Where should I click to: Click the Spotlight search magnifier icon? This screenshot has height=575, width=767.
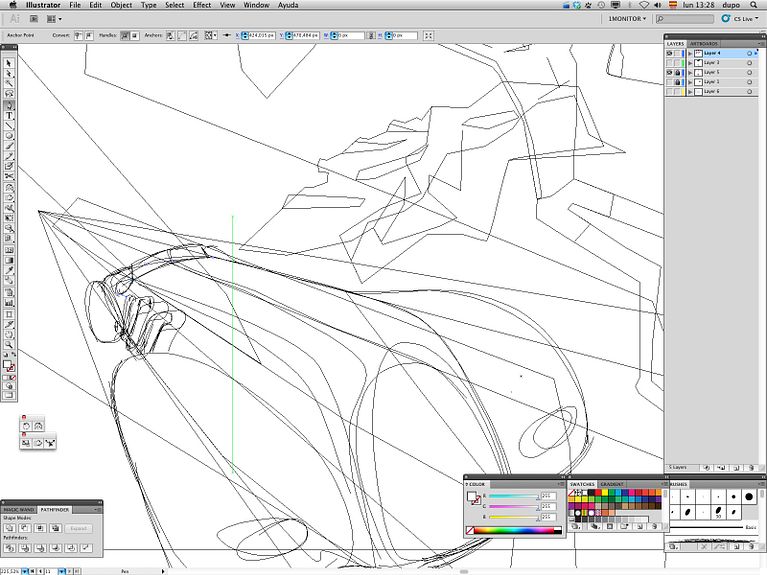[755, 5]
